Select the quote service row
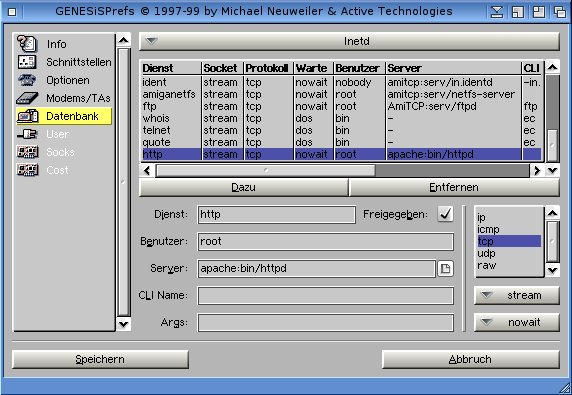Screen dimensions: 572x395 [341, 142]
